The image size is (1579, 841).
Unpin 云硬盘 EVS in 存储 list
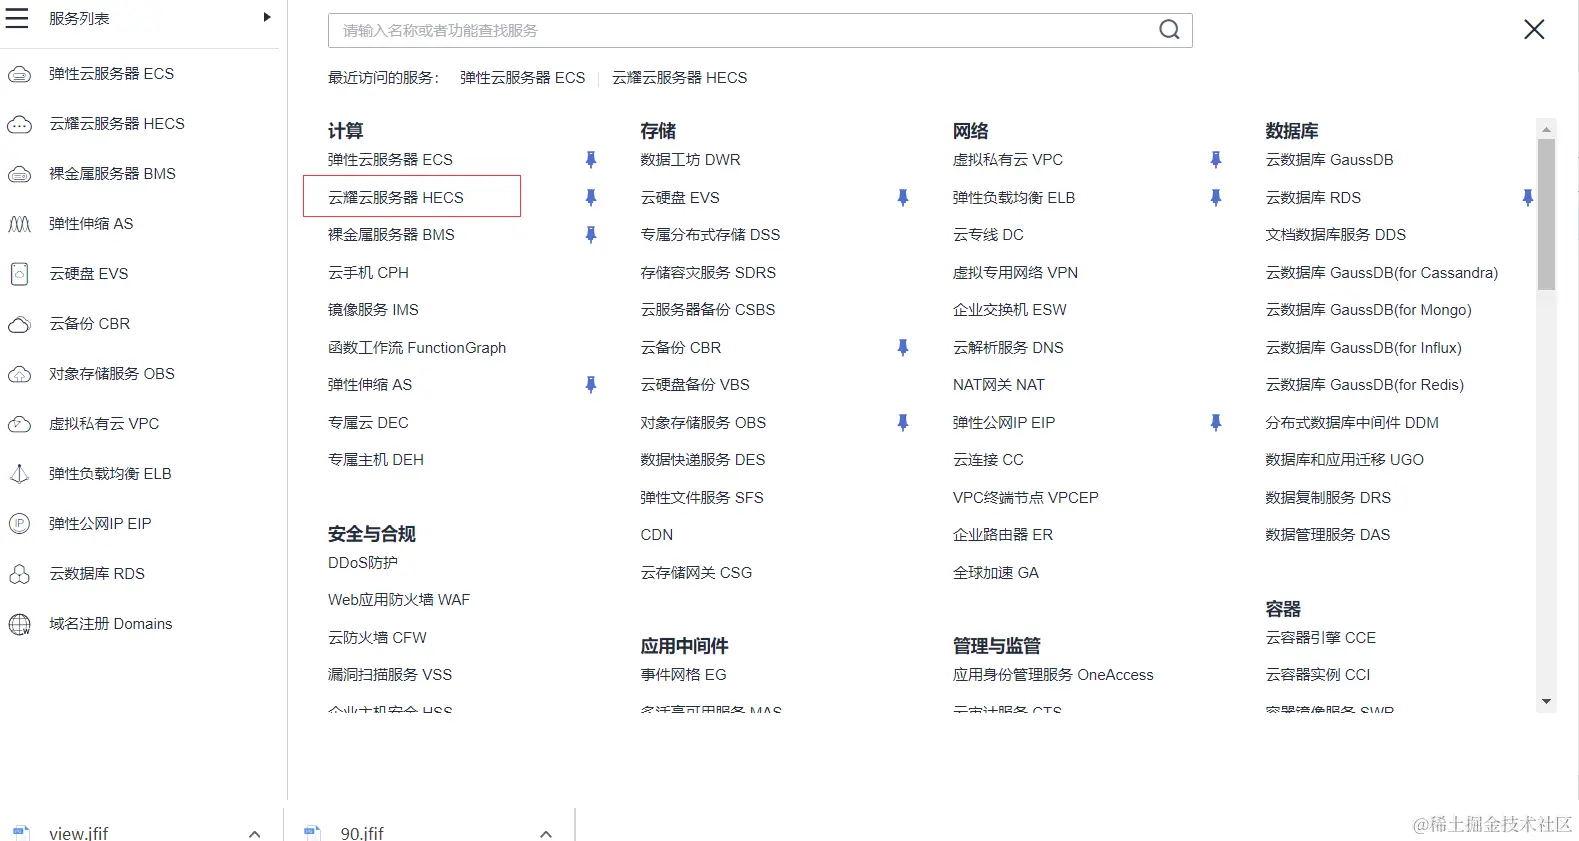903,198
